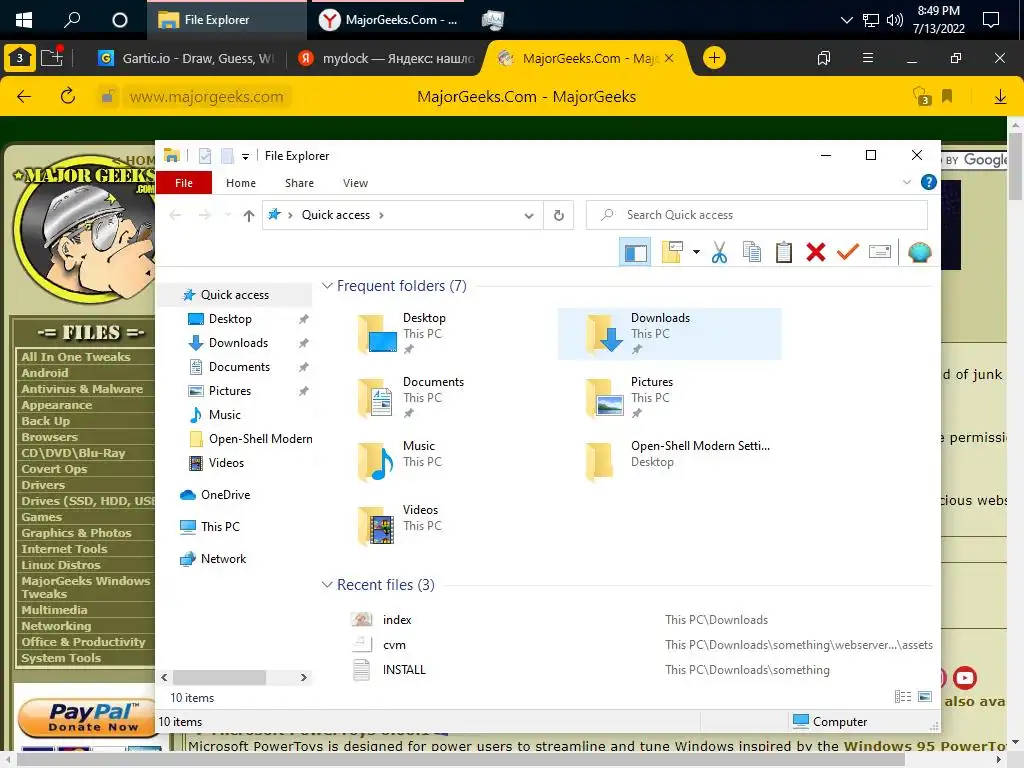Switch to the Share ribbon tab
Viewport: 1024px width, 768px height.
tap(299, 183)
